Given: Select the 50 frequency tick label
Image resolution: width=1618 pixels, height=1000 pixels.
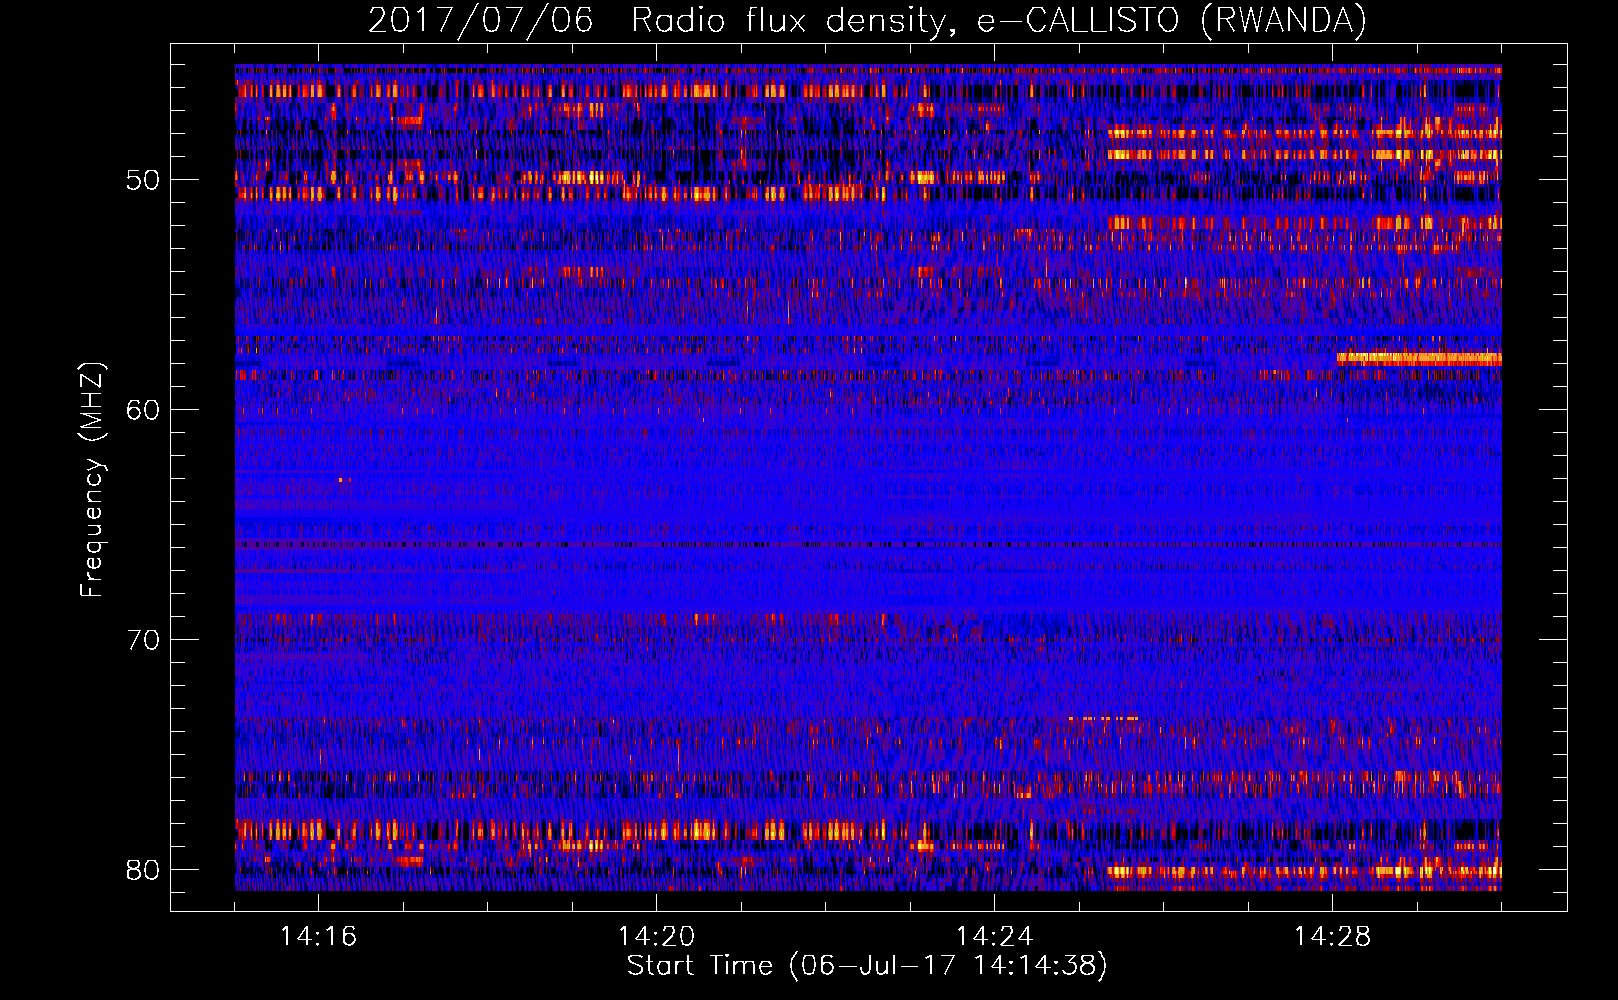Looking at the screenshot, I should [143, 180].
